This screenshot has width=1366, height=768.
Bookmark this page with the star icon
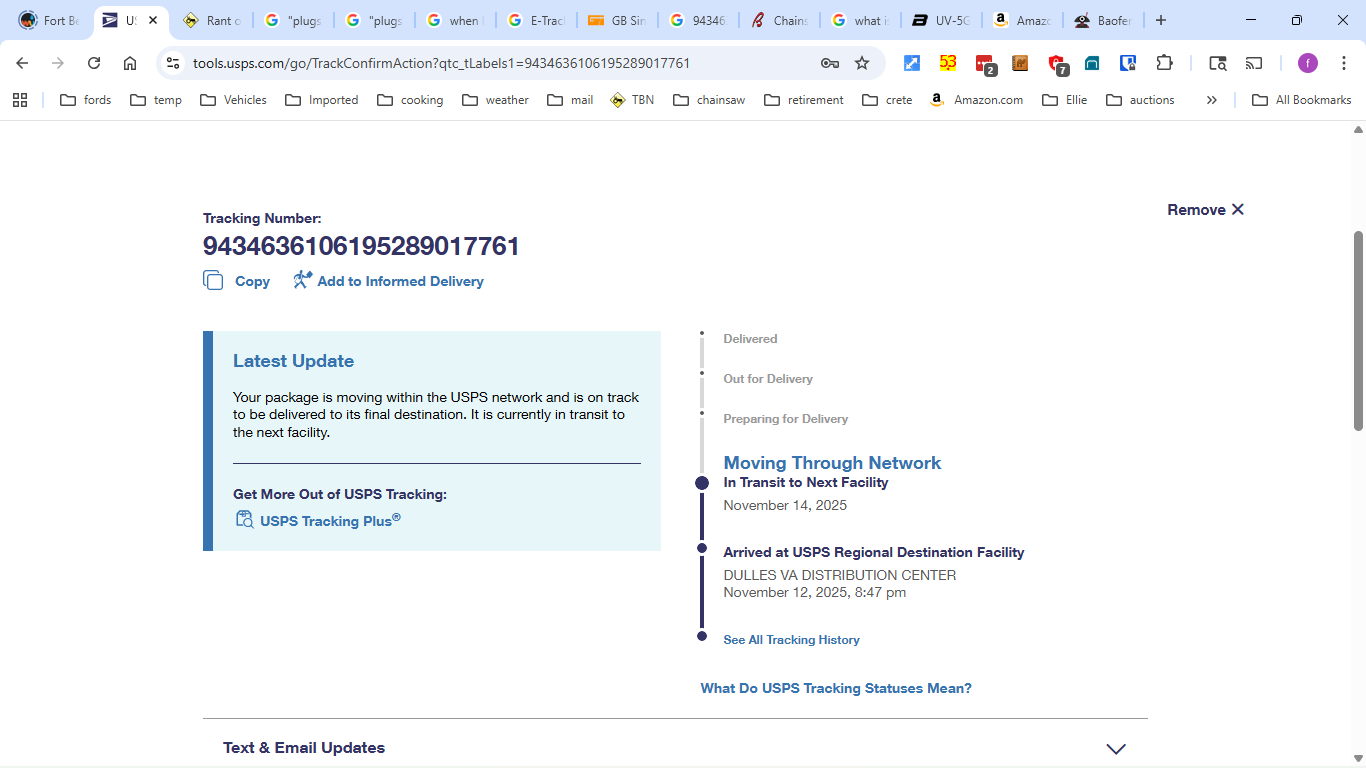click(862, 63)
